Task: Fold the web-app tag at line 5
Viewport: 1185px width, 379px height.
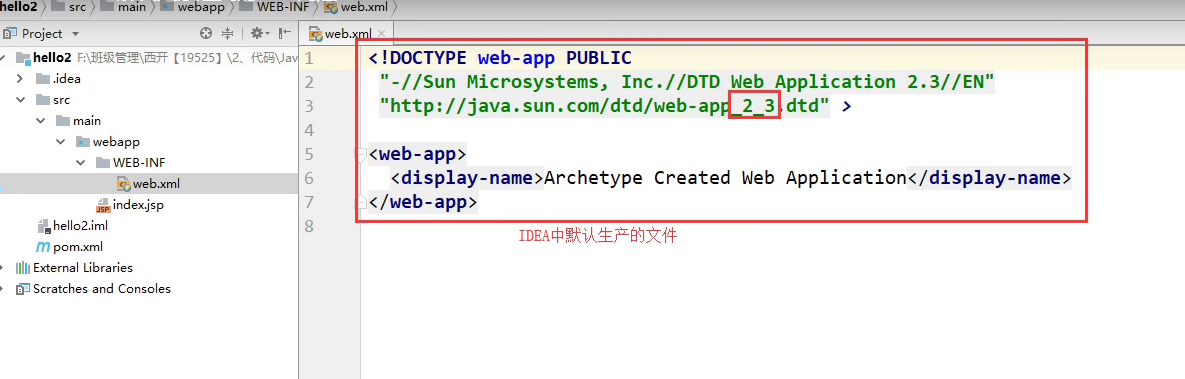Action: [x=361, y=155]
